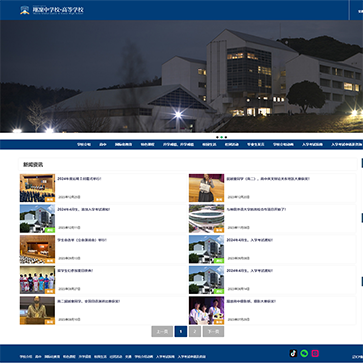Open 学校介绍 in the main navigation bar

tap(84, 145)
